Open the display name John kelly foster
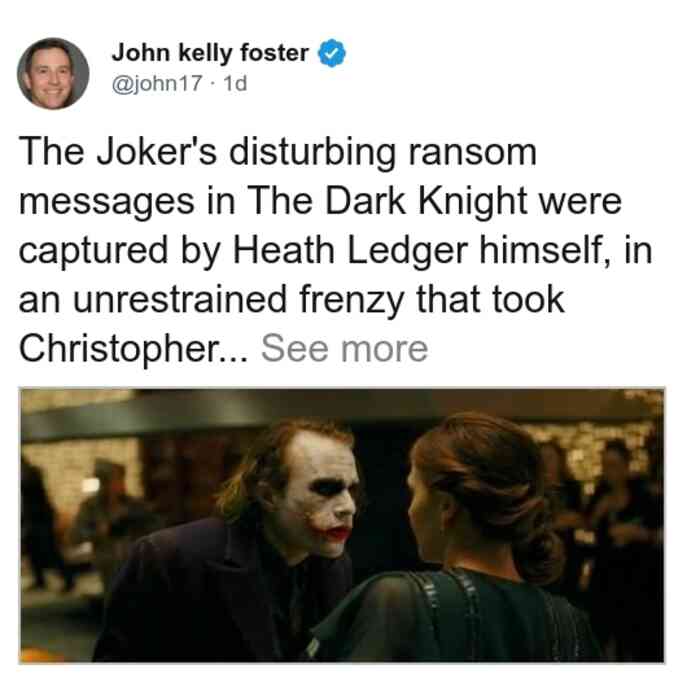 click(210, 53)
